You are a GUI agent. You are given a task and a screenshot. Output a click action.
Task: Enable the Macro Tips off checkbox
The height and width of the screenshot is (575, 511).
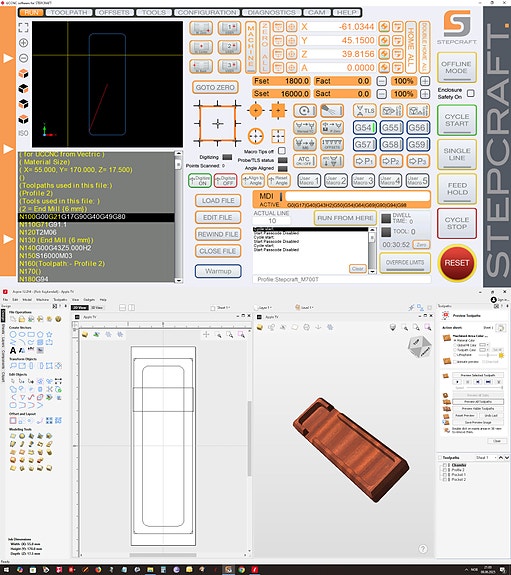(x=281, y=151)
